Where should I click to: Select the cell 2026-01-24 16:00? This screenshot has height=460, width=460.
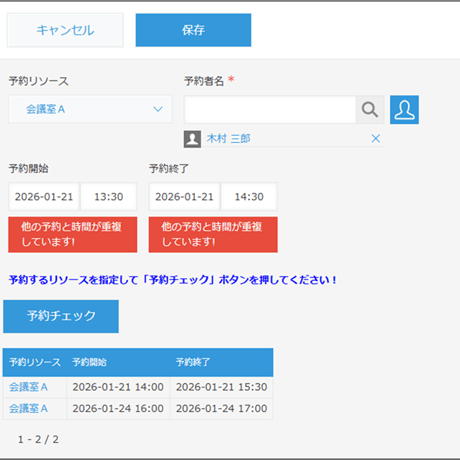(x=118, y=408)
